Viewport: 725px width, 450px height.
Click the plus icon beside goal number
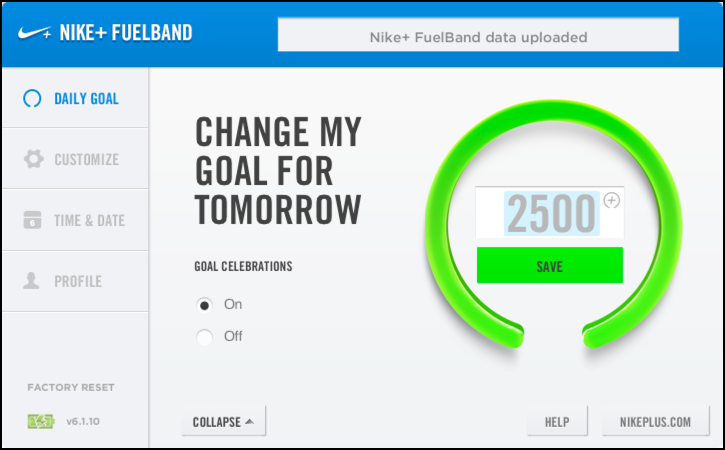point(612,200)
